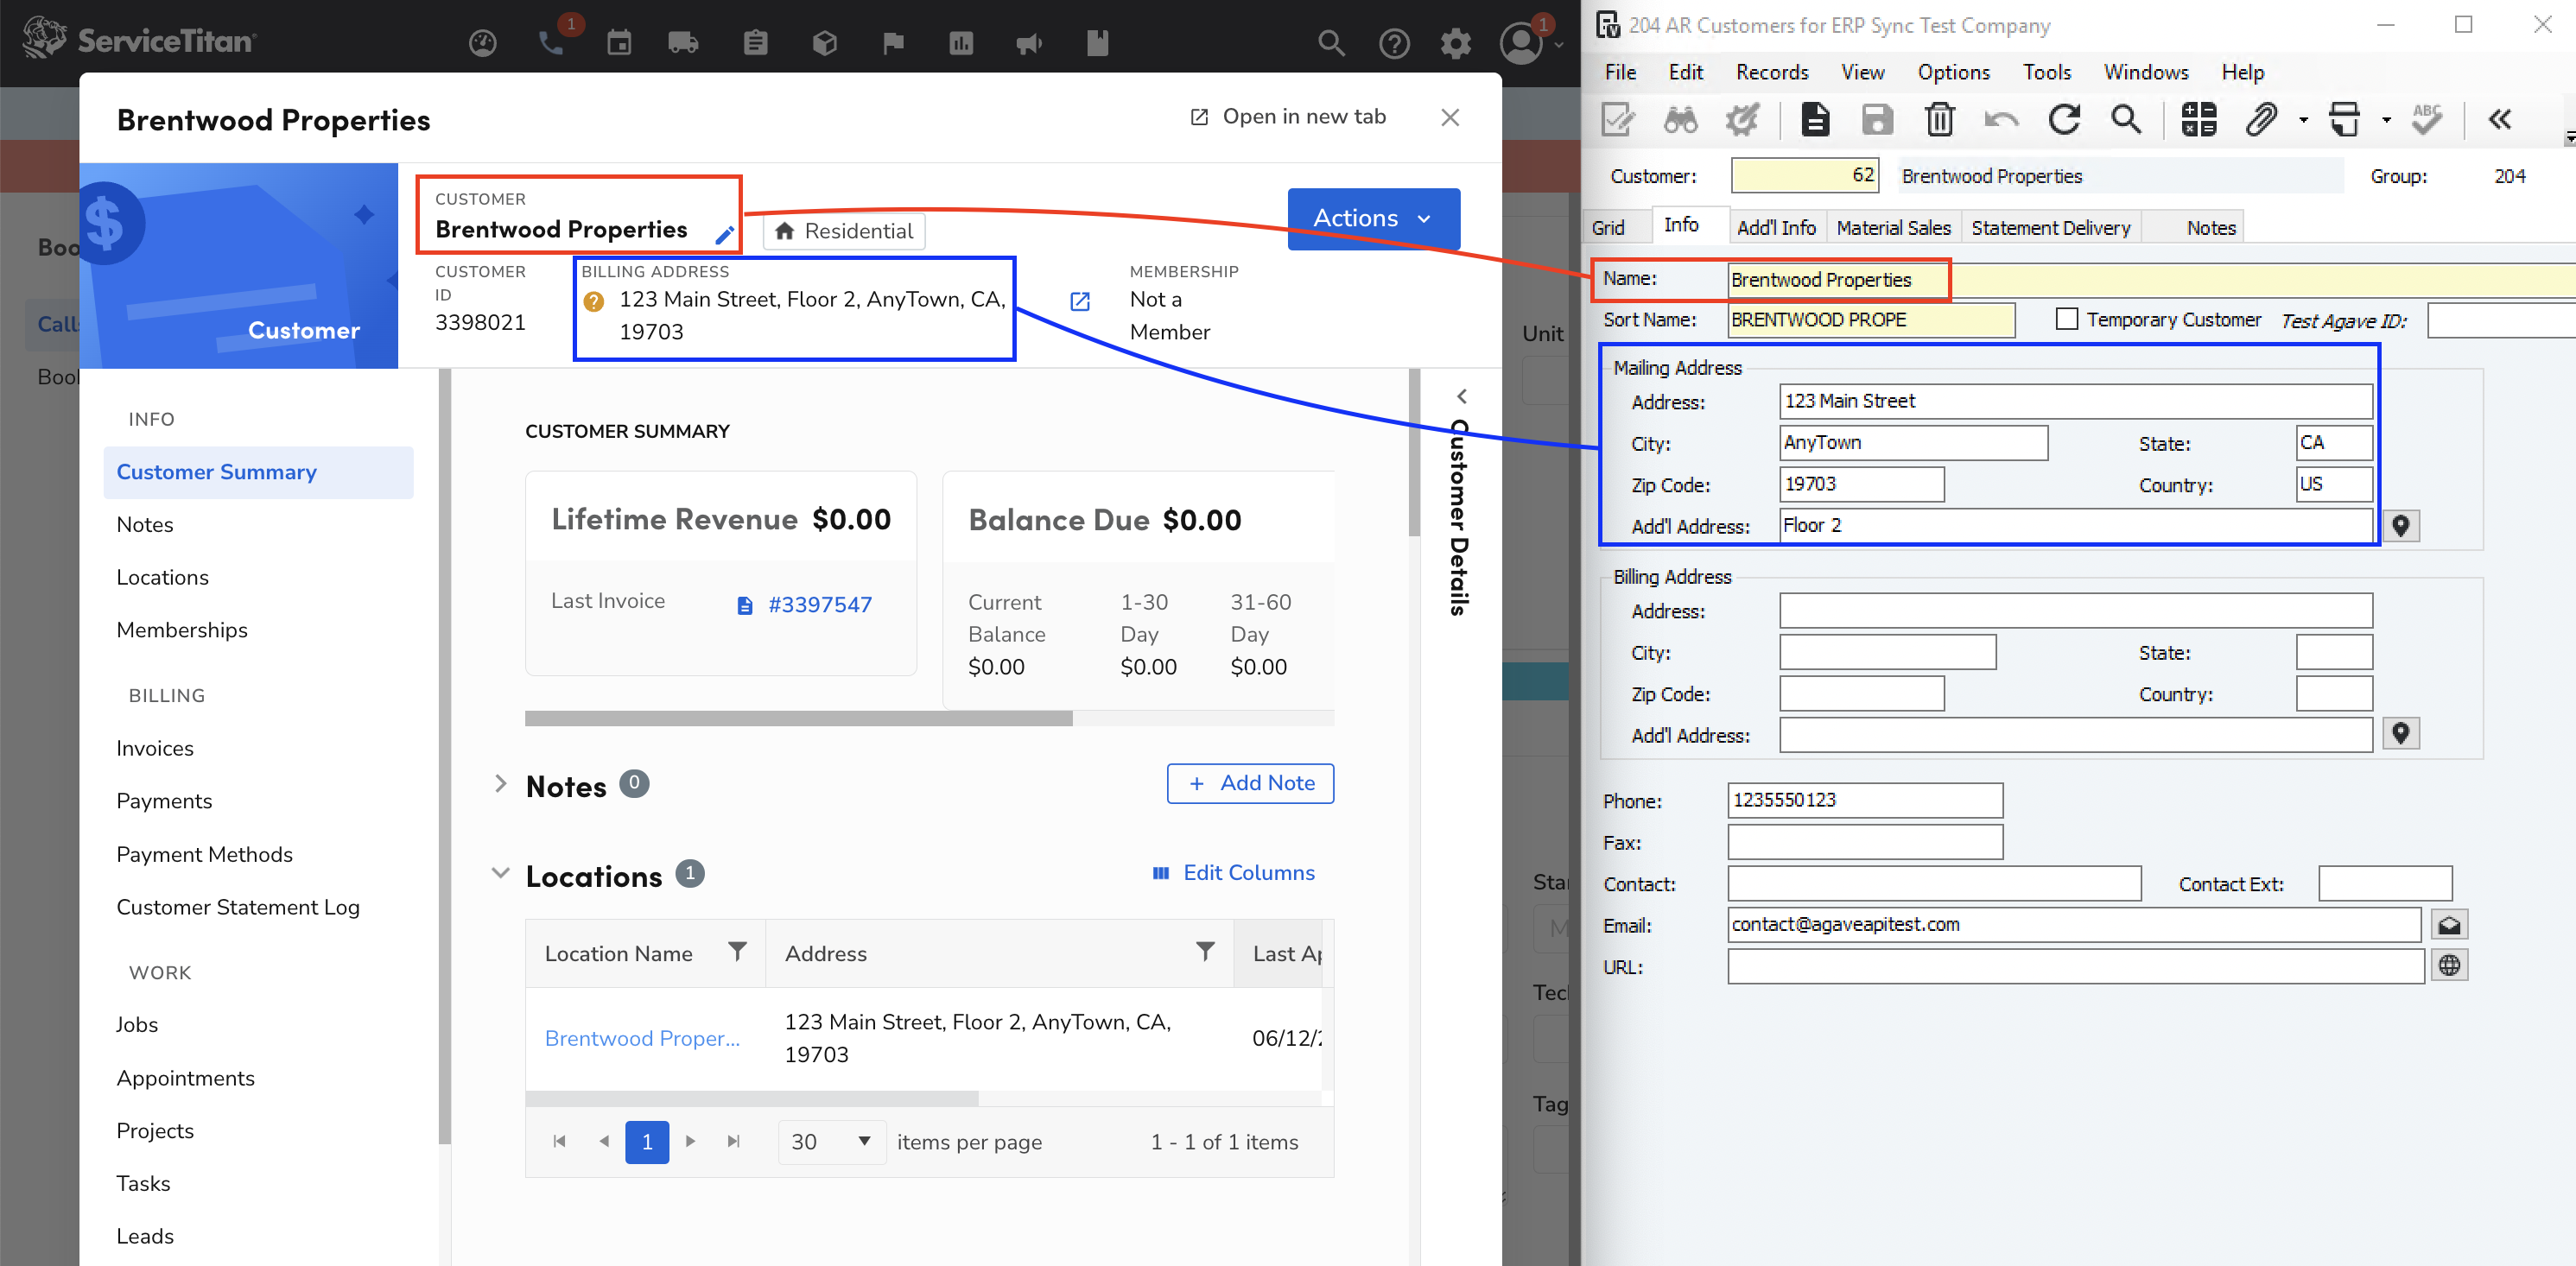2576x1266 pixels.
Task: Open the calculator icon in AR Customers toolbar
Action: pos(2198,120)
